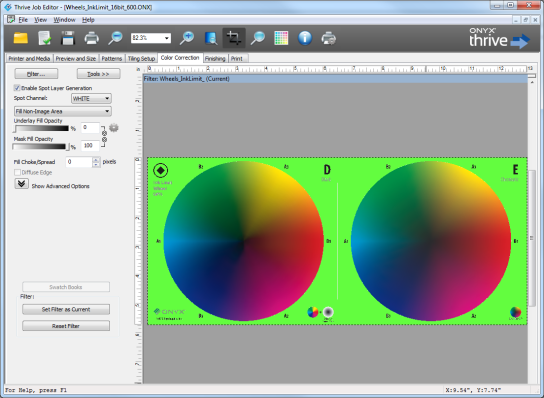Click the zoom out magnifier icon
This screenshot has width=544, height=398.
point(115,38)
